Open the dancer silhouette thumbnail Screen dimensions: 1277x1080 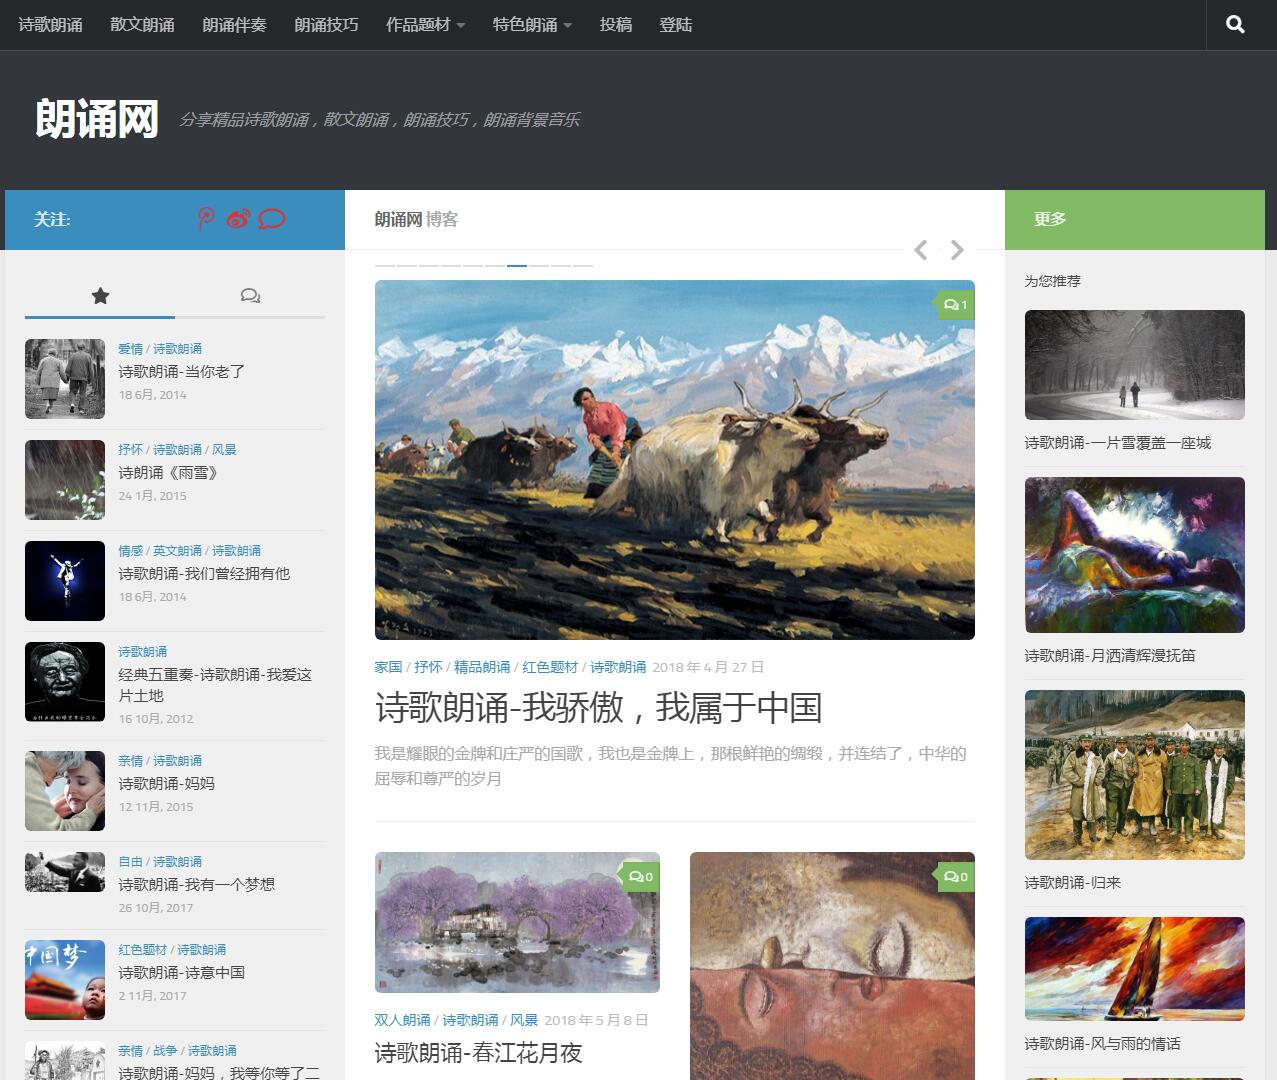[65, 581]
